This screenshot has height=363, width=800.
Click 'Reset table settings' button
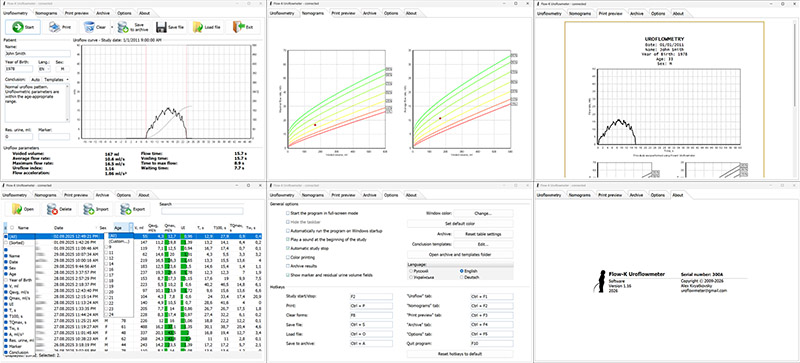(483, 234)
